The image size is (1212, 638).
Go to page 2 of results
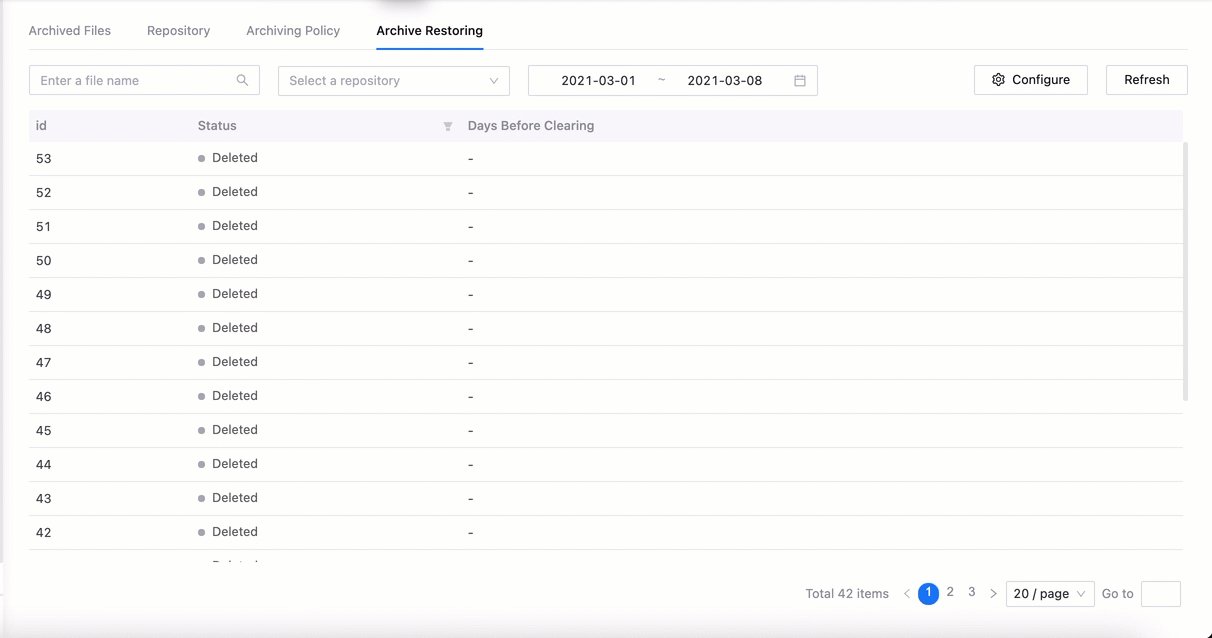pyautogui.click(x=950, y=593)
